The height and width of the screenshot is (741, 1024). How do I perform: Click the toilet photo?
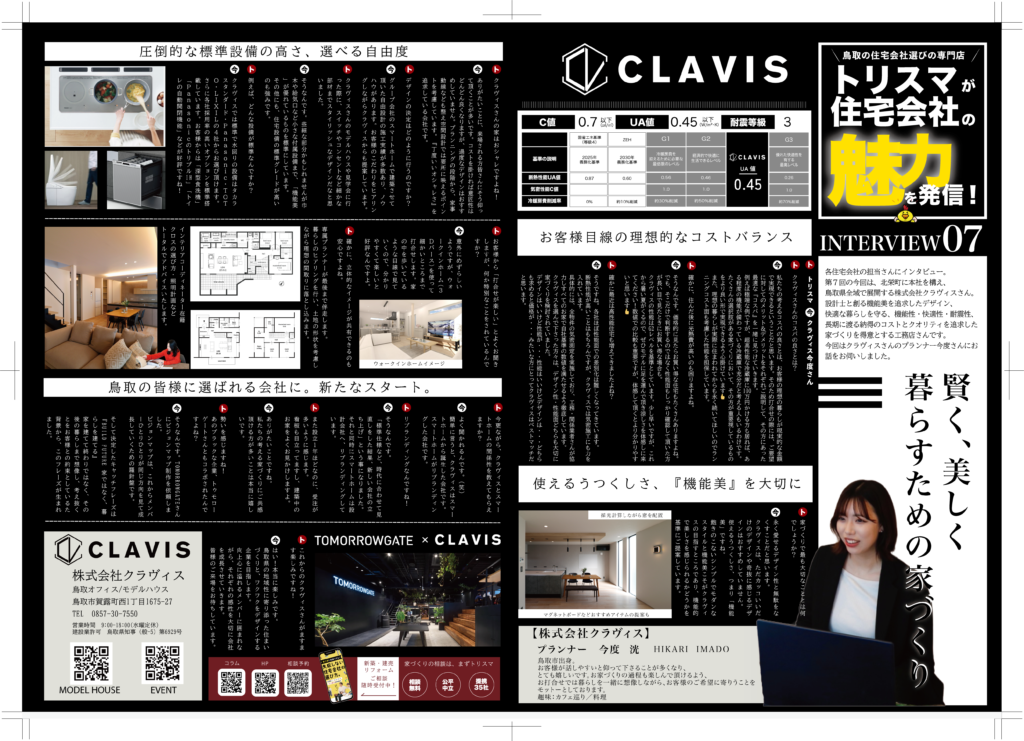click(x=71, y=180)
